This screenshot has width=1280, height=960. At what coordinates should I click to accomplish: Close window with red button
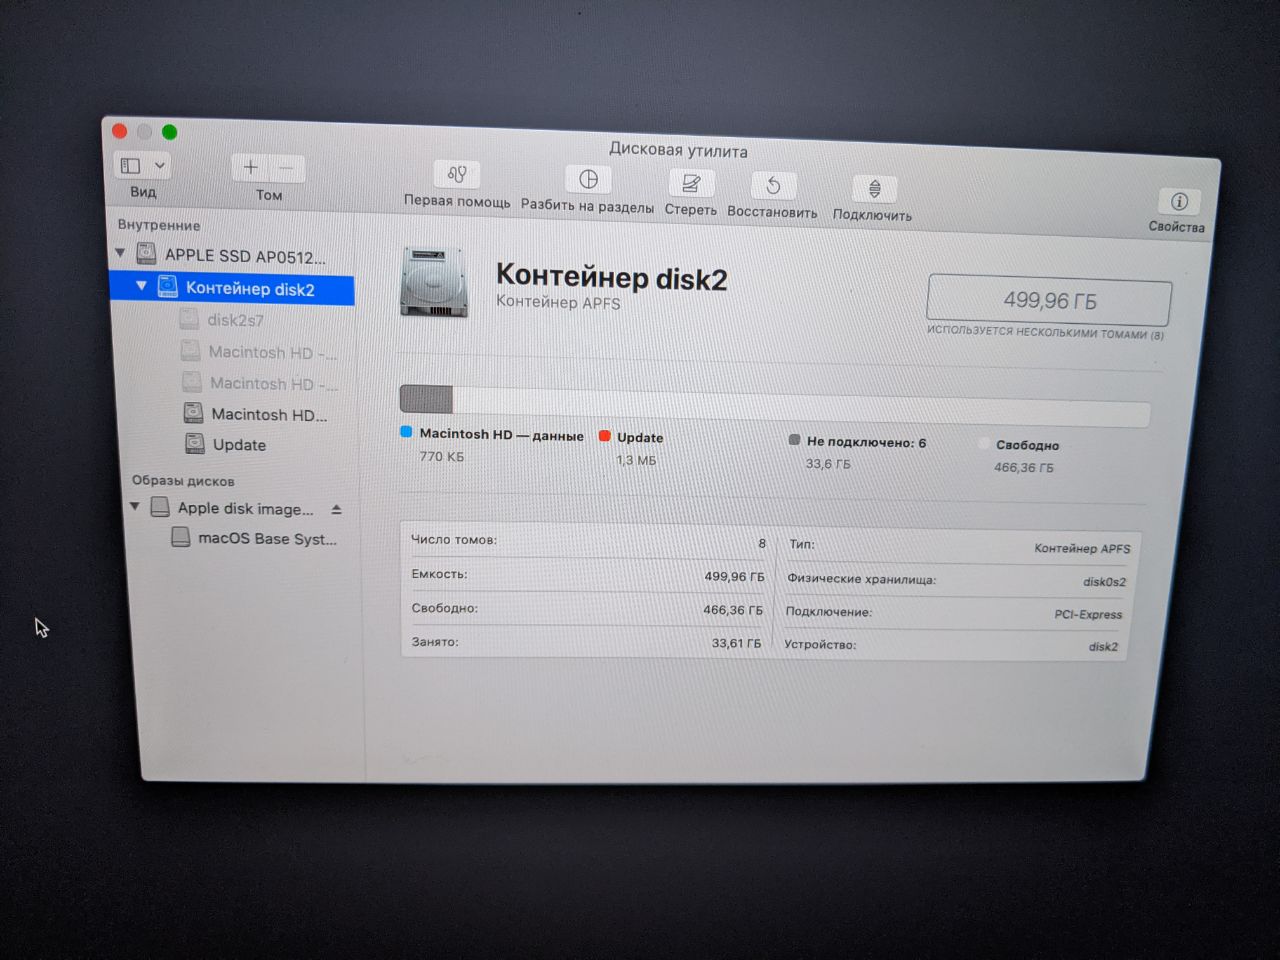pos(120,131)
